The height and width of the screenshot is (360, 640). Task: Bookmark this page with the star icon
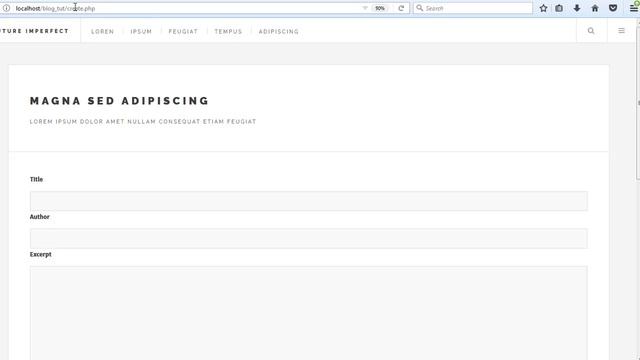(543, 8)
